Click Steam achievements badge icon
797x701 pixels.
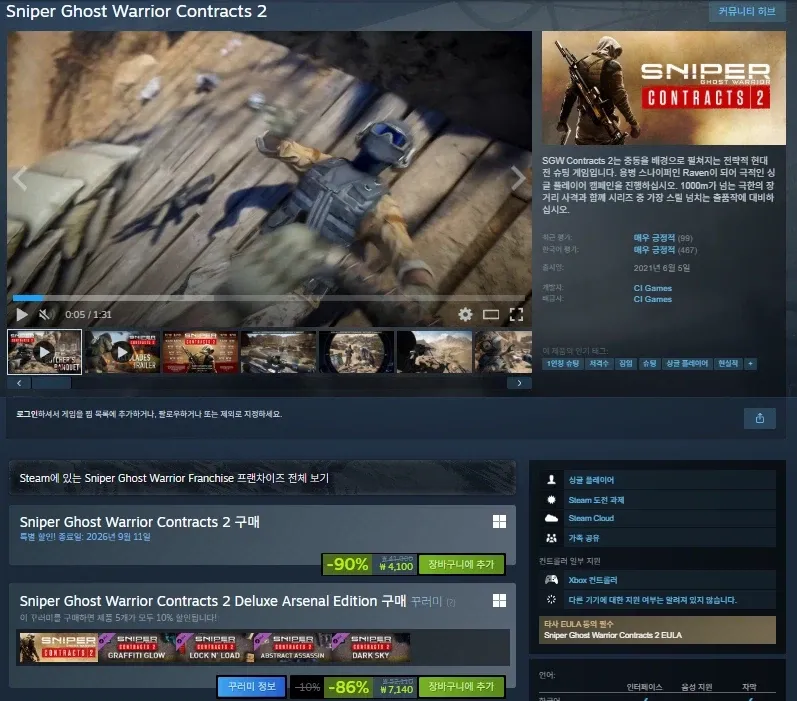(551, 500)
